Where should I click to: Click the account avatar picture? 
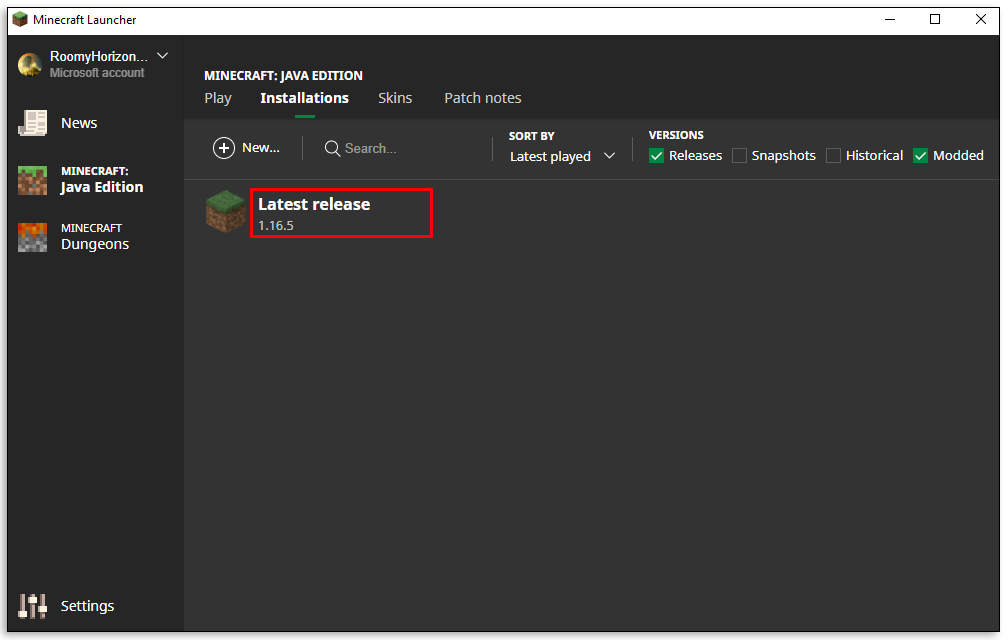point(30,64)
